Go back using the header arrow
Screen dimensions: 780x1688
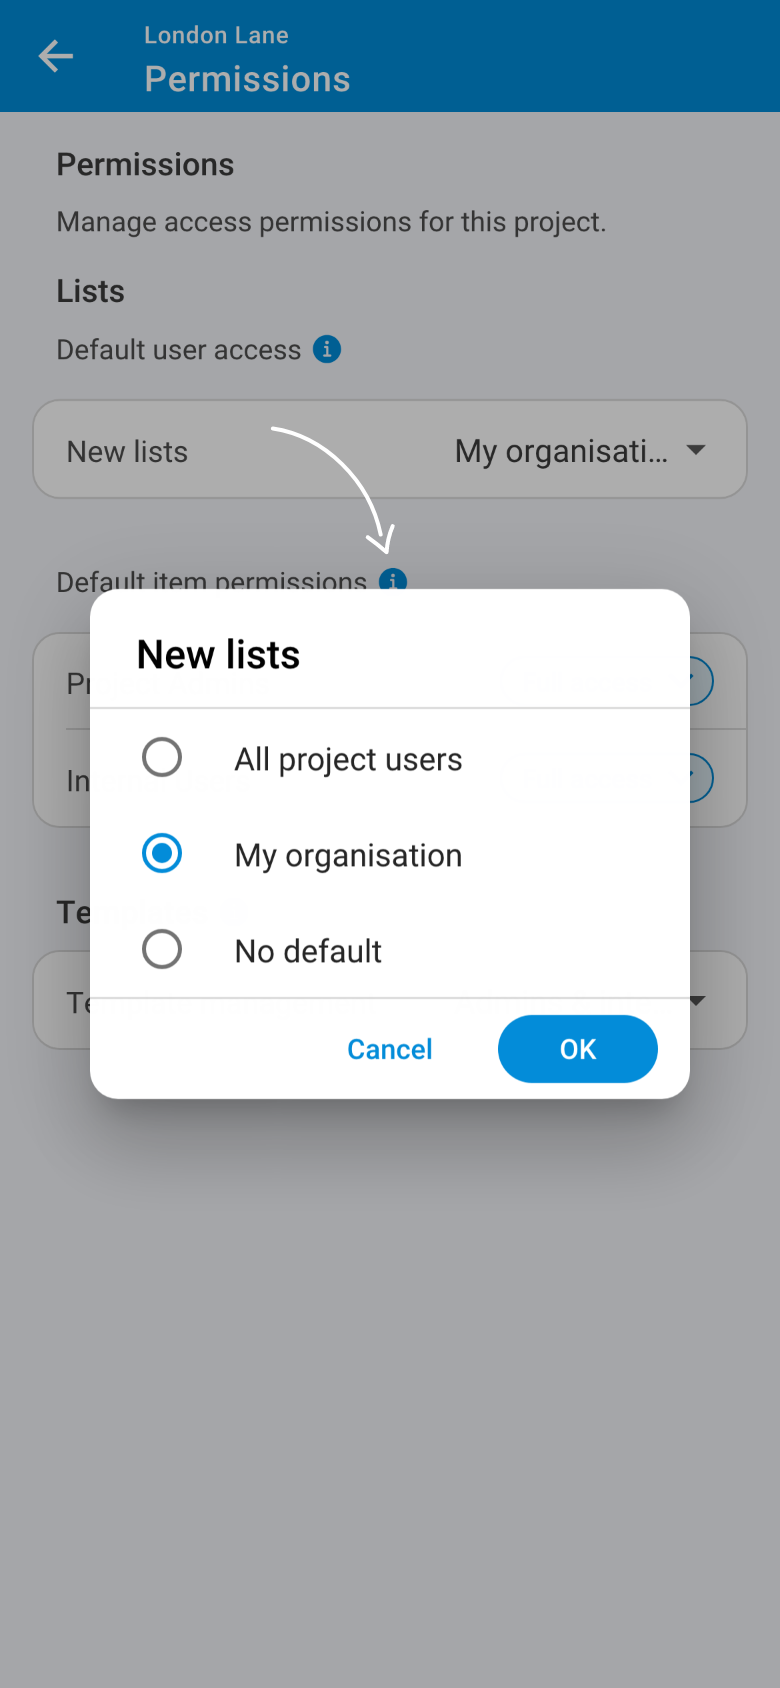(x=56, y=56)
